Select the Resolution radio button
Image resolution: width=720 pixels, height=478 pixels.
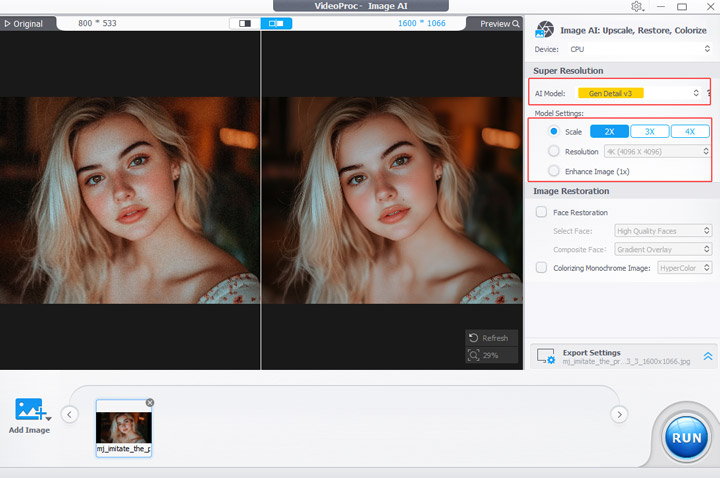click(554, 151)
